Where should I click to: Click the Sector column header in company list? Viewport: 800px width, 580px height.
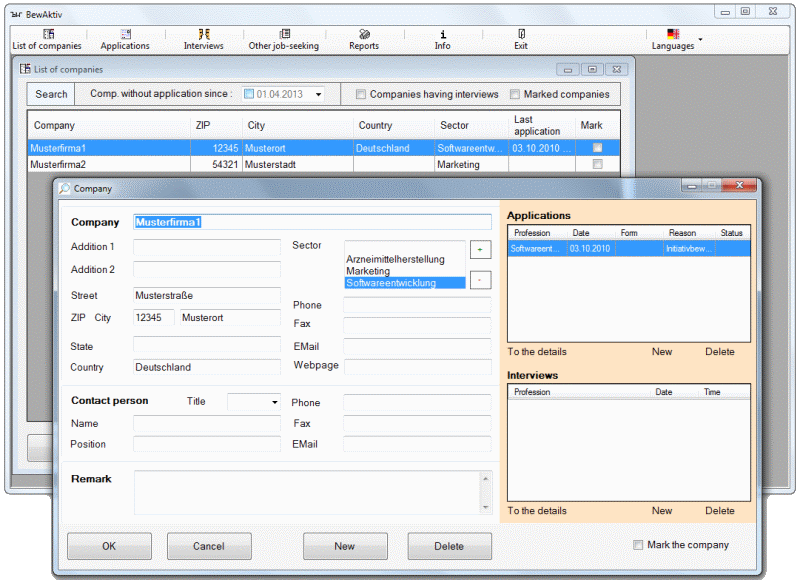pyautogui.click(x=471, y=125)
